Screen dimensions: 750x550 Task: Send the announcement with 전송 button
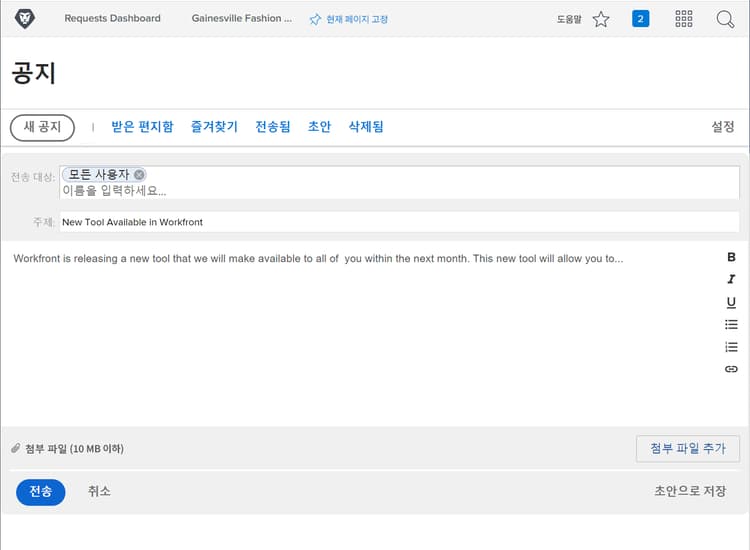coord(41,492)
